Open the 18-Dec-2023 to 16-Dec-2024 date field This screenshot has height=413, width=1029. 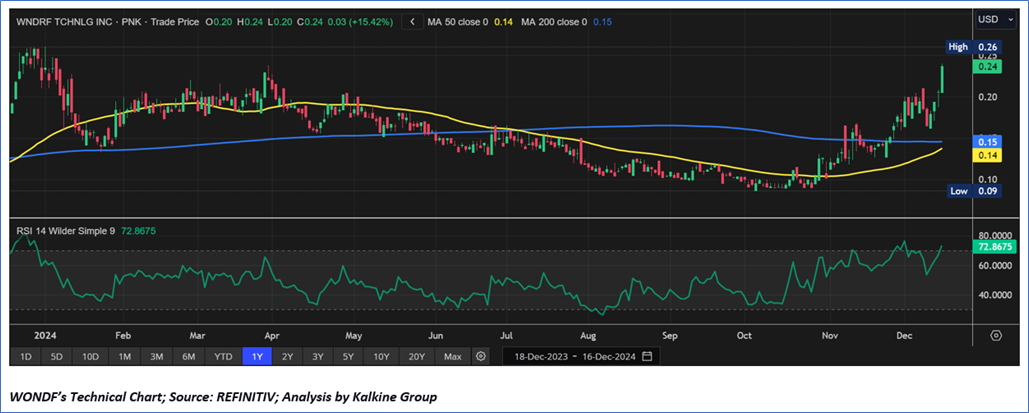click(x=574, y=356)
